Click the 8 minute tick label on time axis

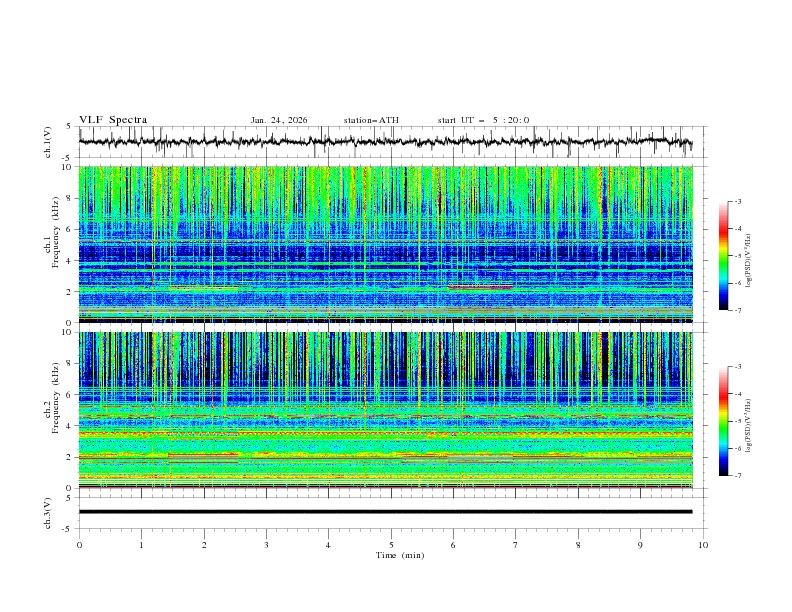pyautogui.click(x=578, y=545)
